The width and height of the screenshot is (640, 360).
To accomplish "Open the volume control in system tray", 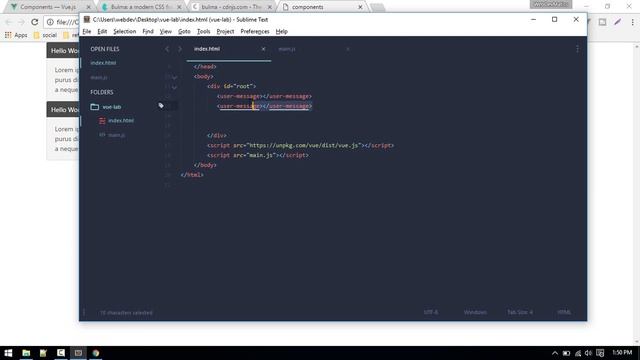I will coord(588,353).
